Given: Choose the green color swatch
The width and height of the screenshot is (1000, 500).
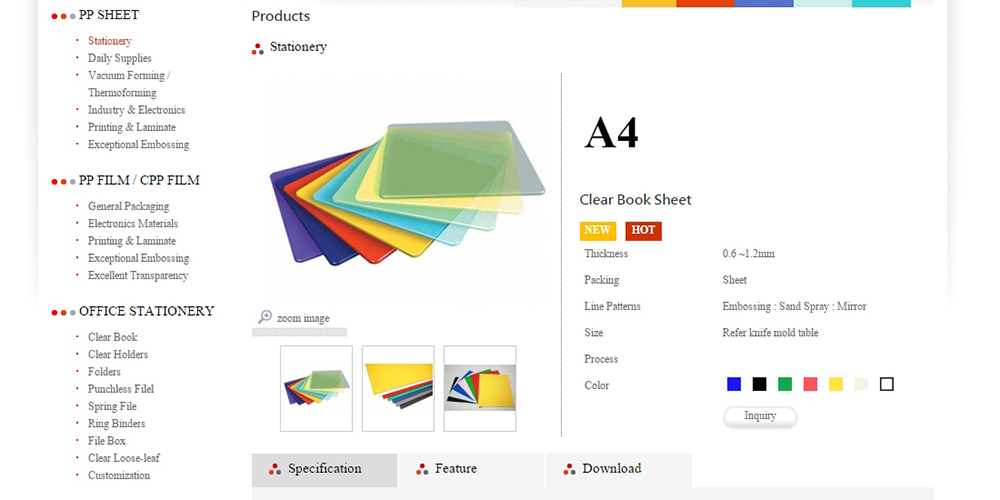Looking at the screenshot, I should 785,384.
